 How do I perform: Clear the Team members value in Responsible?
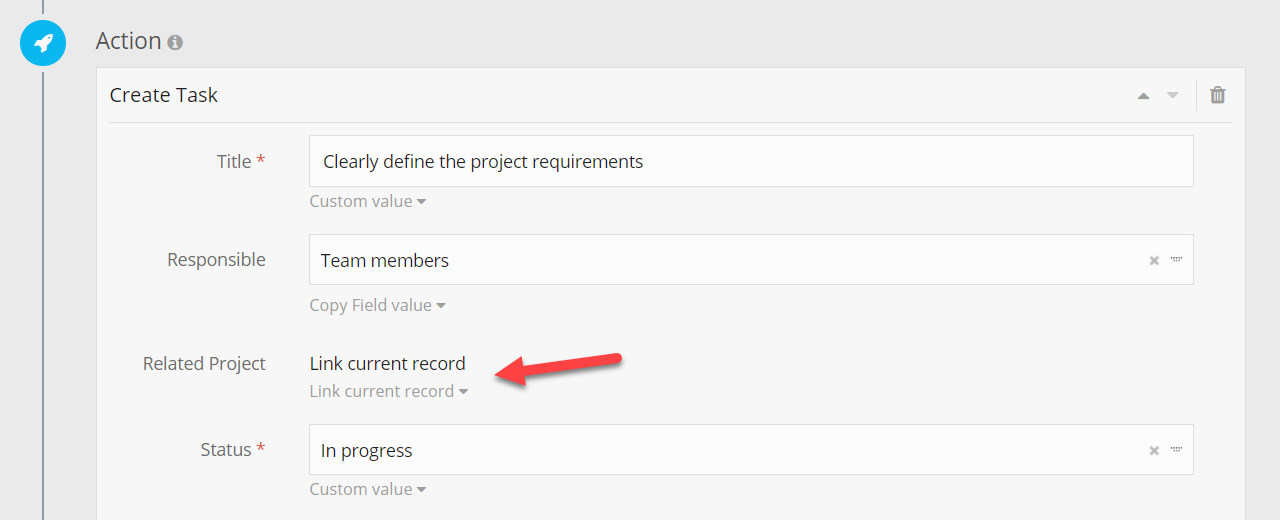coord(1154,260)
